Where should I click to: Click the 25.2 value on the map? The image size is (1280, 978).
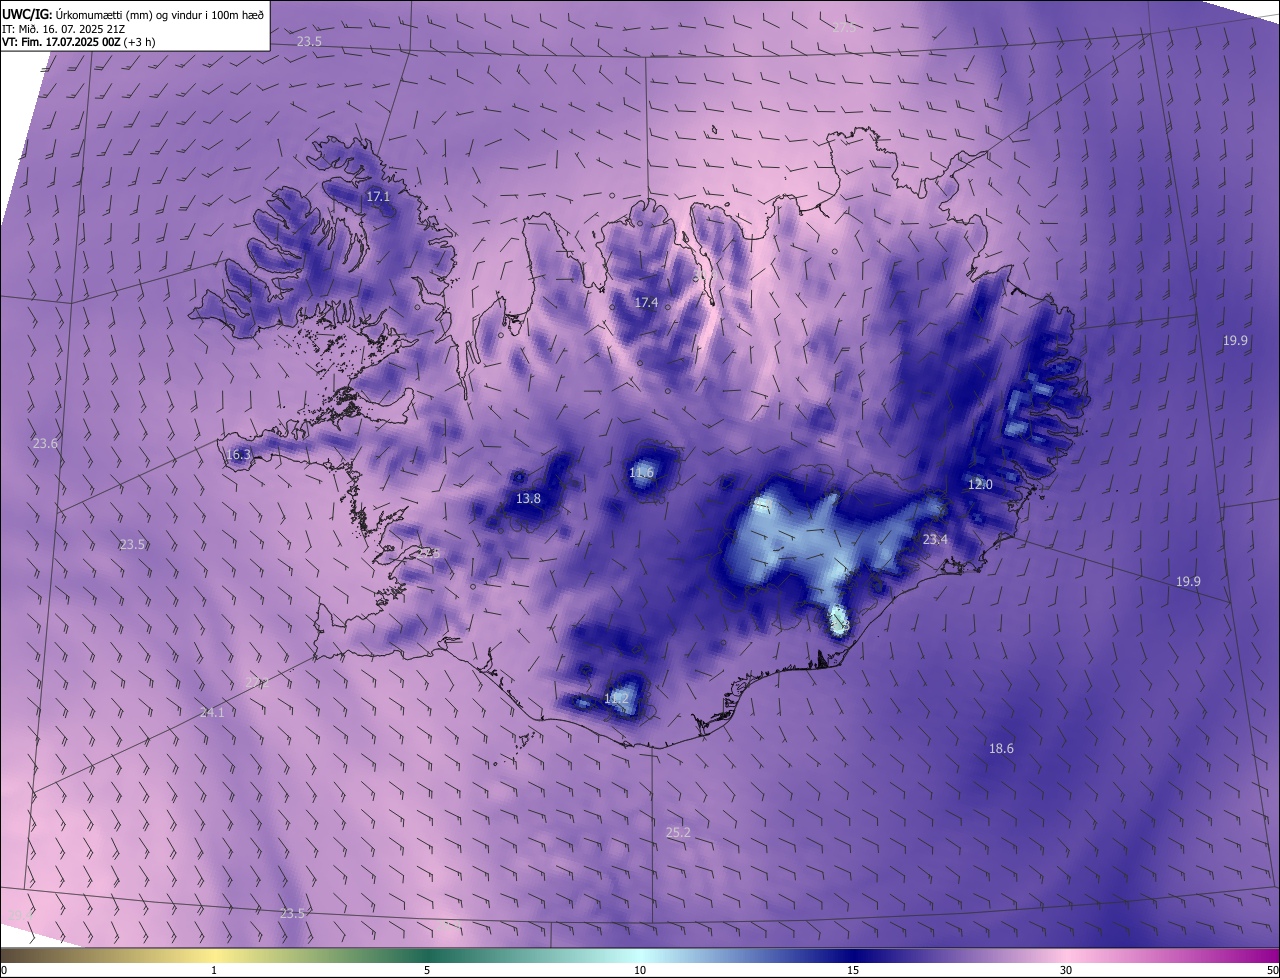(x=678, y=832)
